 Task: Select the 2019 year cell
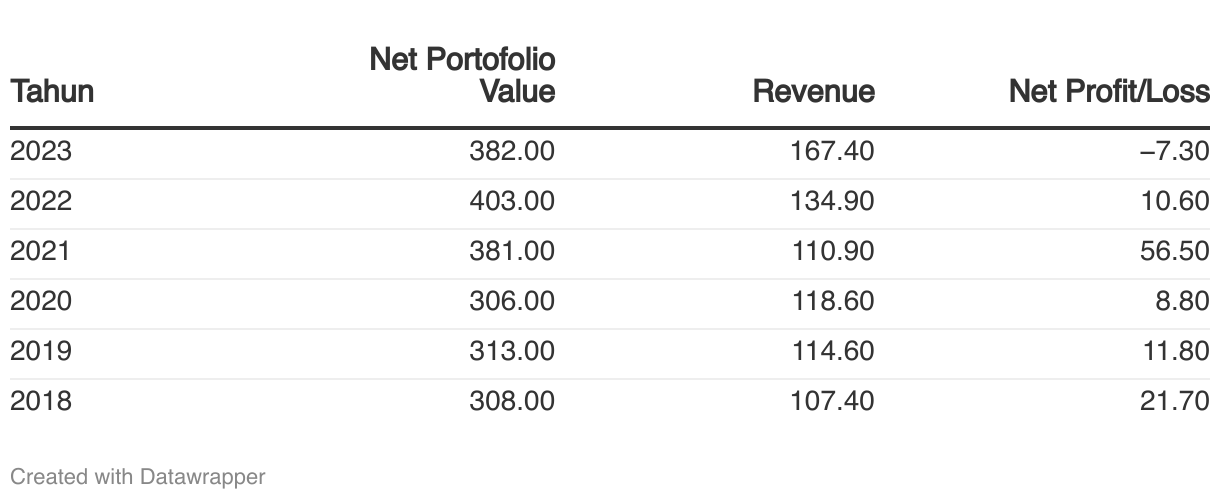tap(41, 352)
